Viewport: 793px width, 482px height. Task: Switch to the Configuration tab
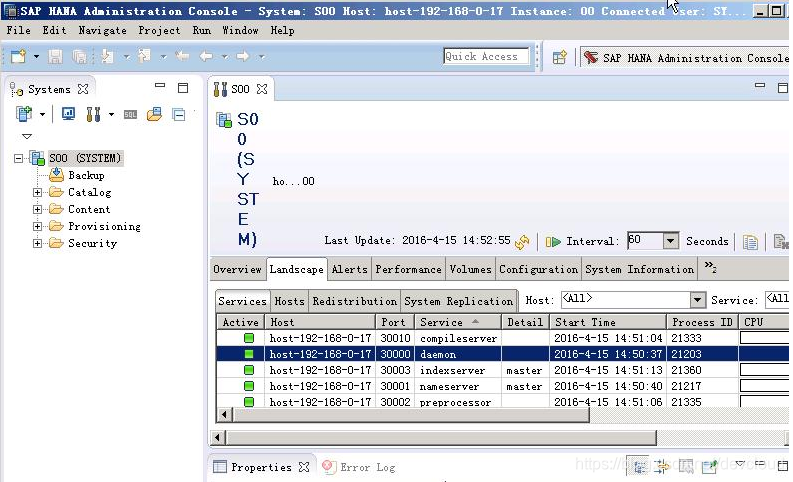coord(539,269)
